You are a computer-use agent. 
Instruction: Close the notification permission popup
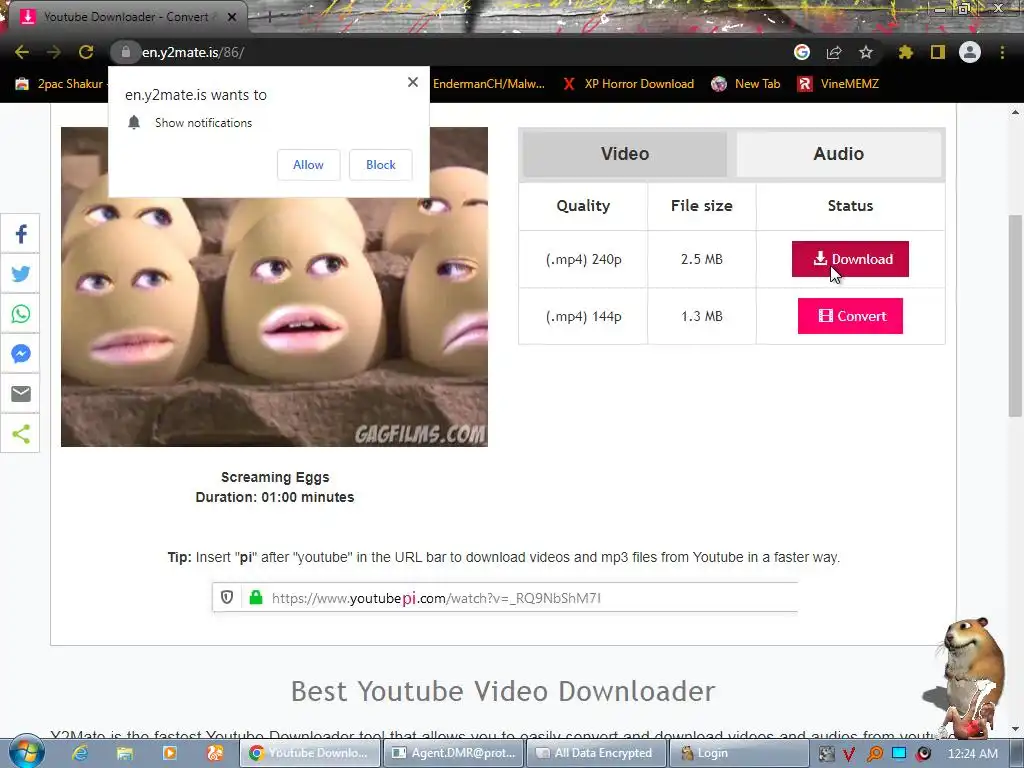413,82
